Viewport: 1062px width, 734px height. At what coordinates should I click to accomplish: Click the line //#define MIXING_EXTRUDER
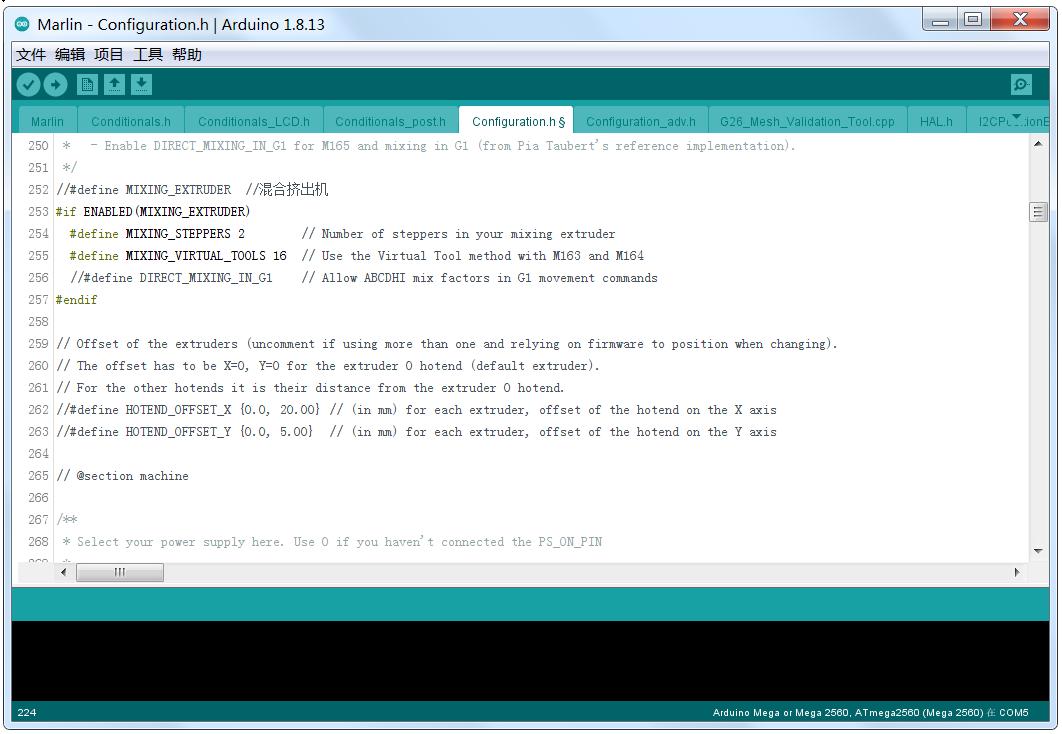click(x=192, y=190)
